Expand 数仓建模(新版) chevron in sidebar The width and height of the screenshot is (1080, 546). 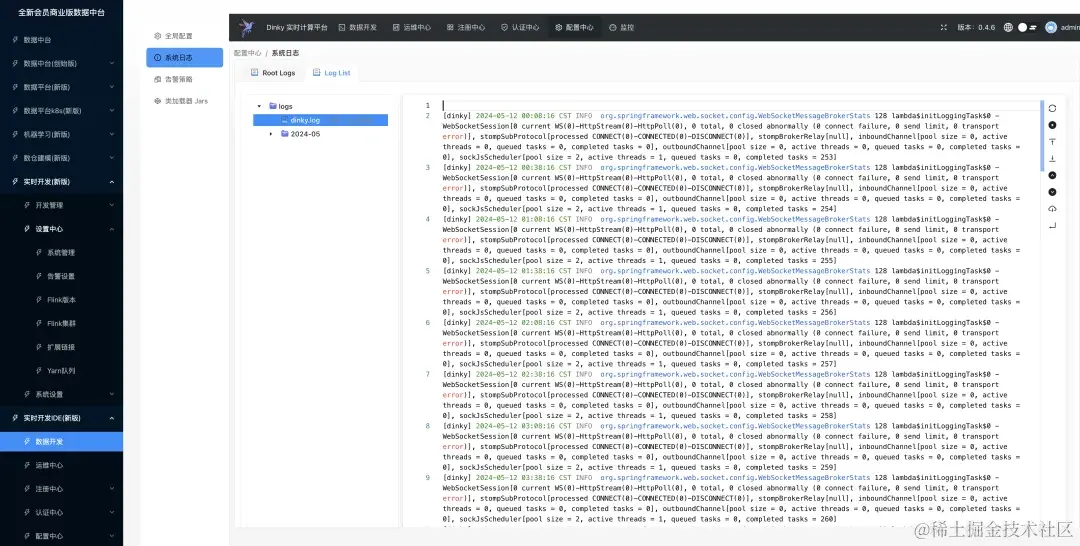tap(112, 158)
